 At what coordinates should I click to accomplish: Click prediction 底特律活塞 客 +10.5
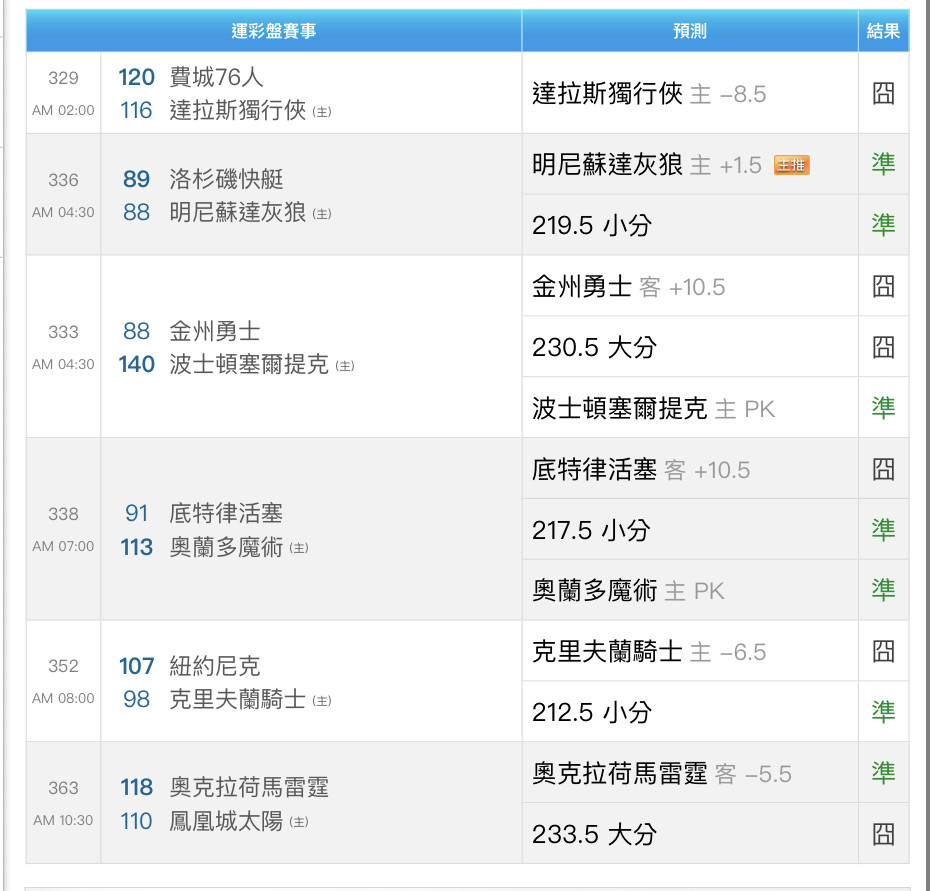click(641, 470)
